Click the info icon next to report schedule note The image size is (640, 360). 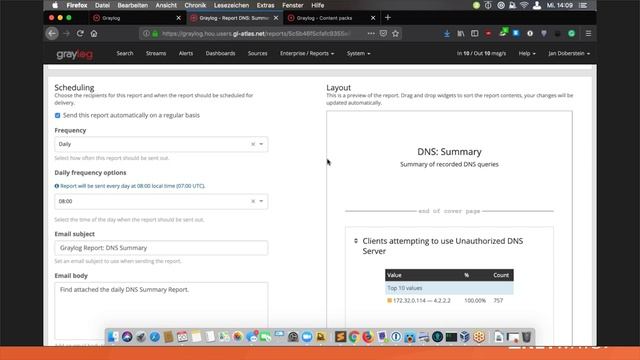coord(57,186)
